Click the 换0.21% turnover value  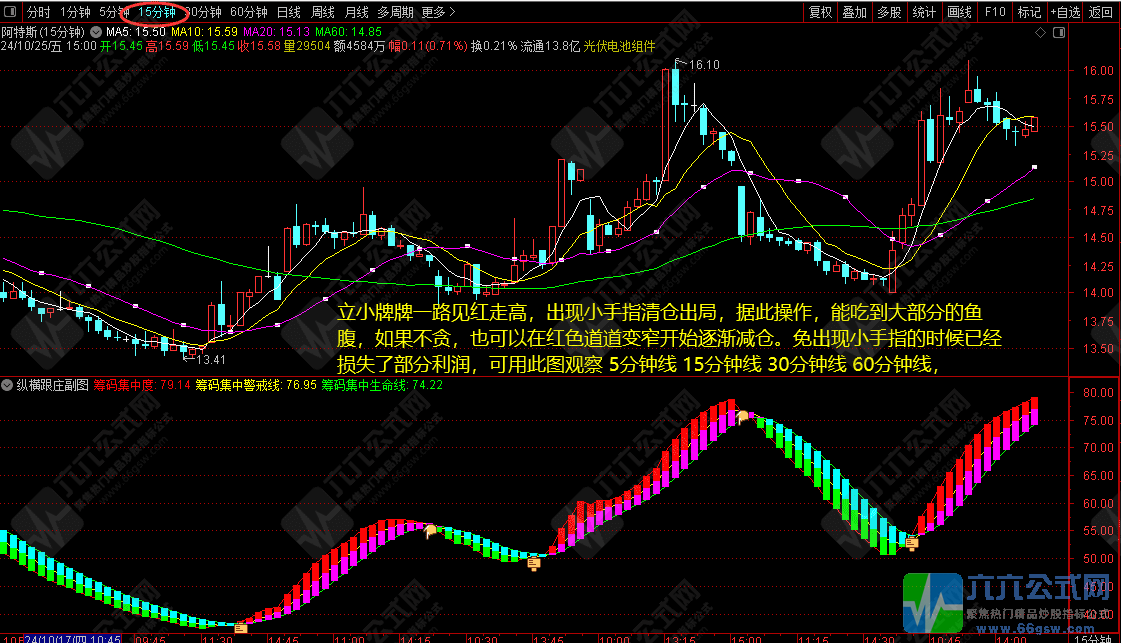(x=493, y=46)
